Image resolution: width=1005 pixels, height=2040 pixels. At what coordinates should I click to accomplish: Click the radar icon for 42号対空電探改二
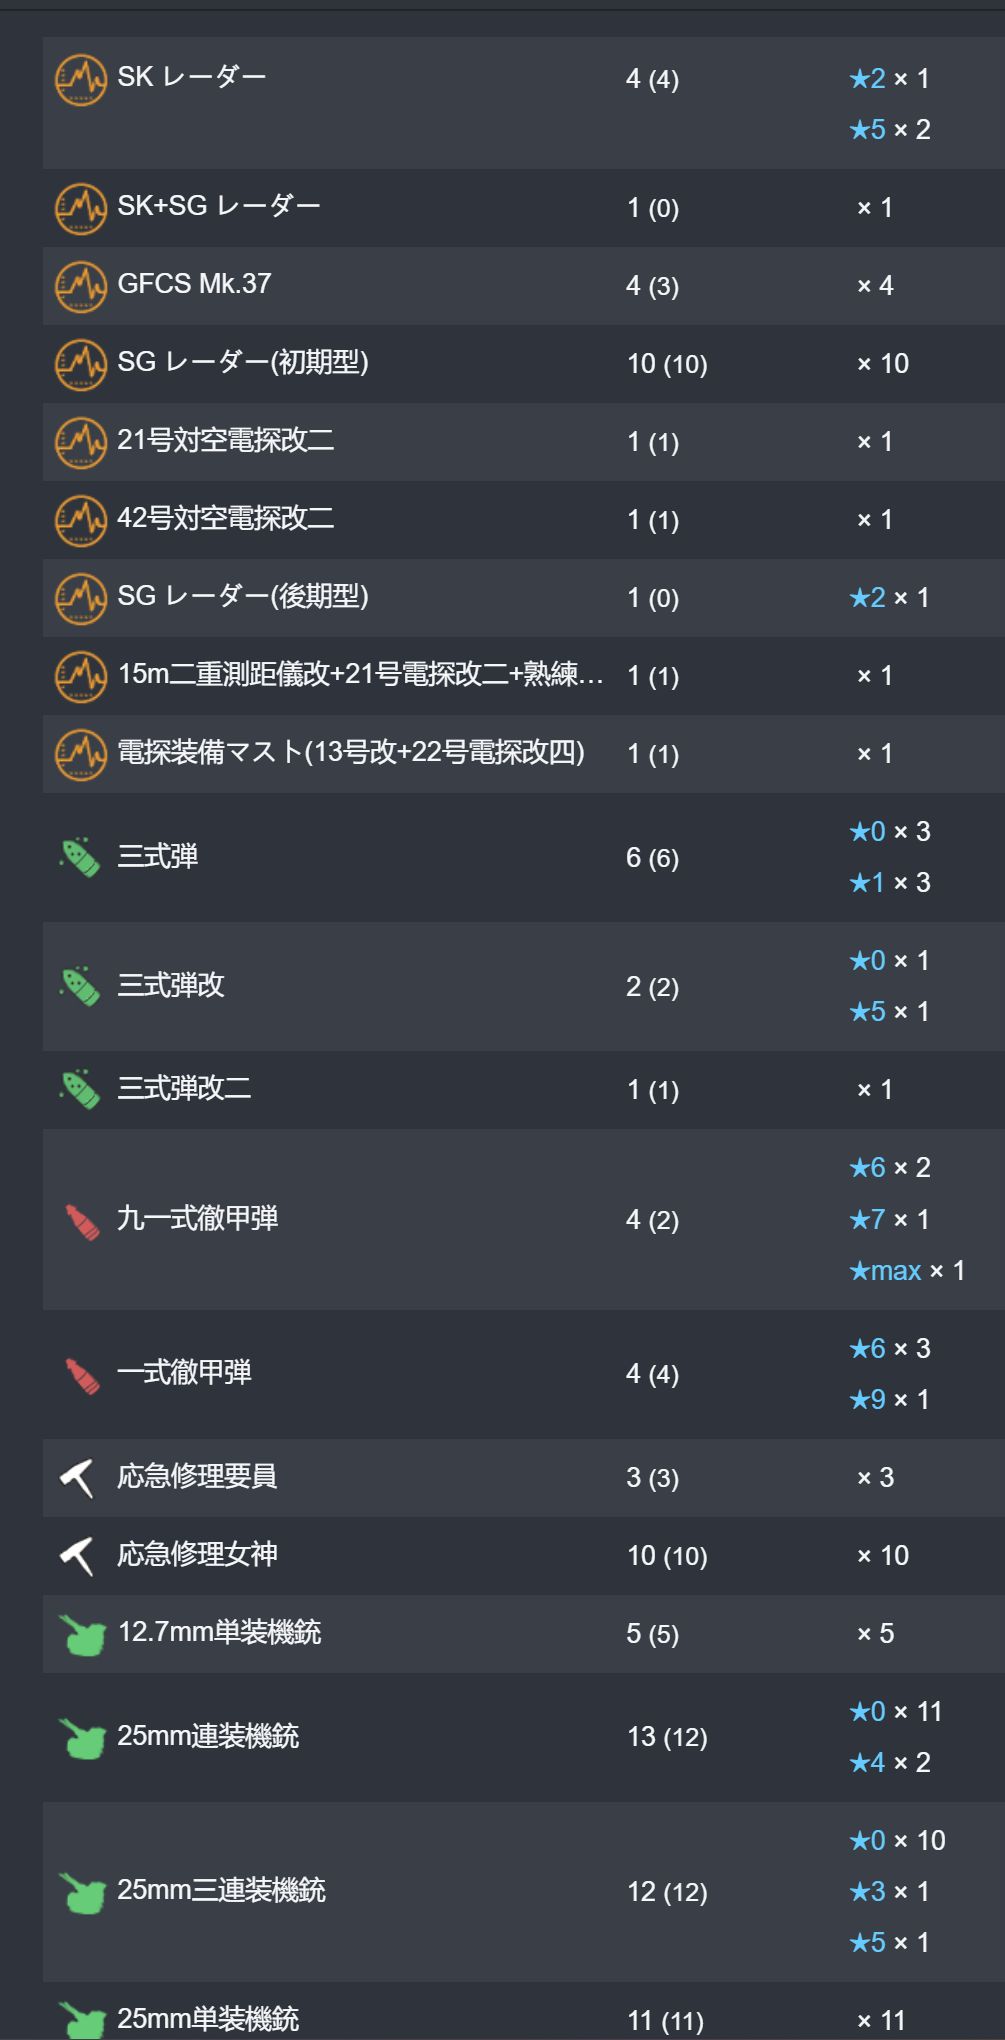point(80,520)
